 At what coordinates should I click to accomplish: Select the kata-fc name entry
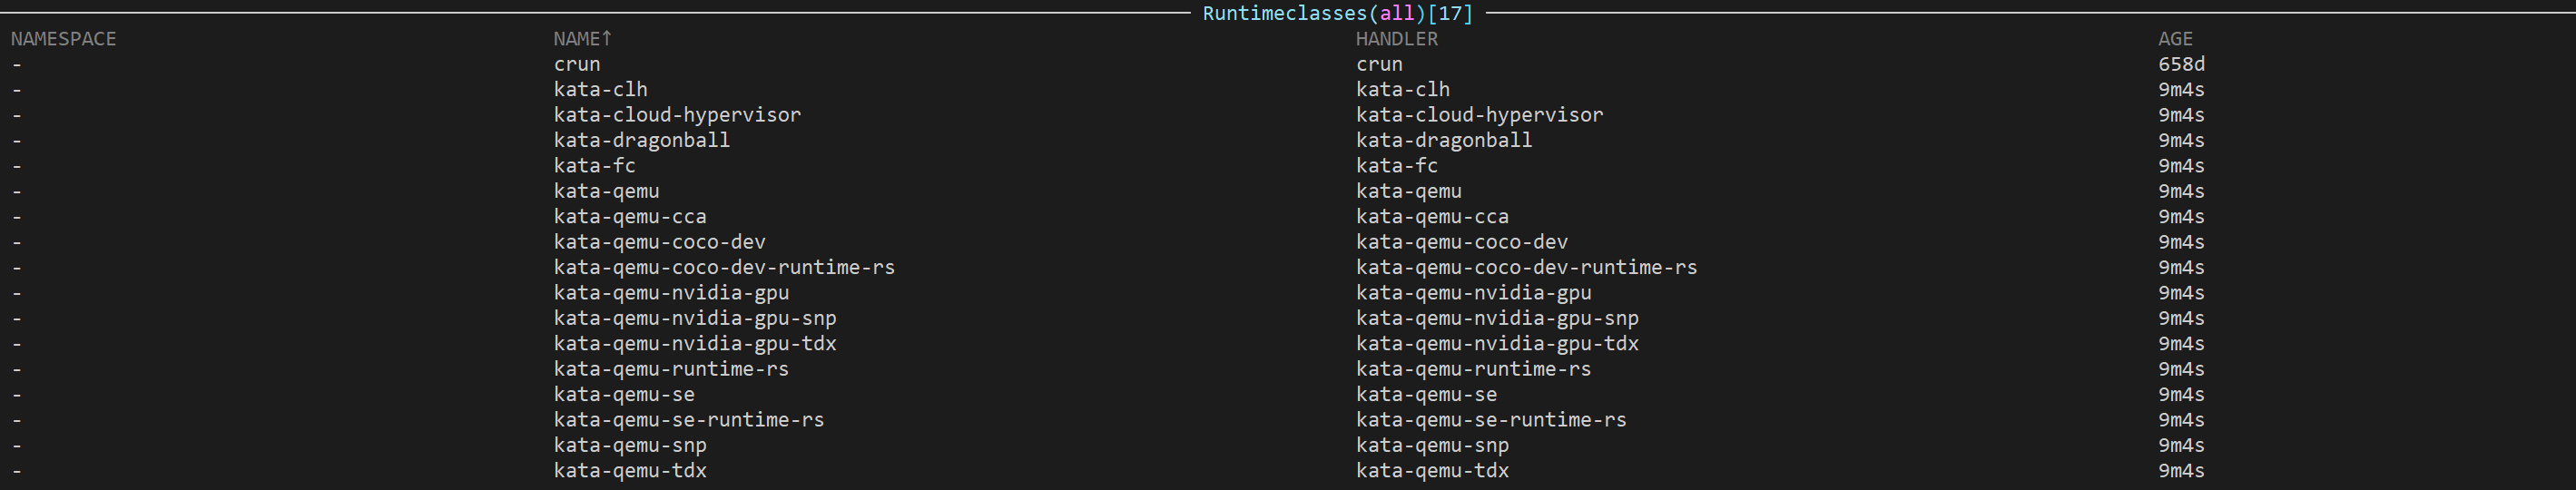click(x=594, y=166)
